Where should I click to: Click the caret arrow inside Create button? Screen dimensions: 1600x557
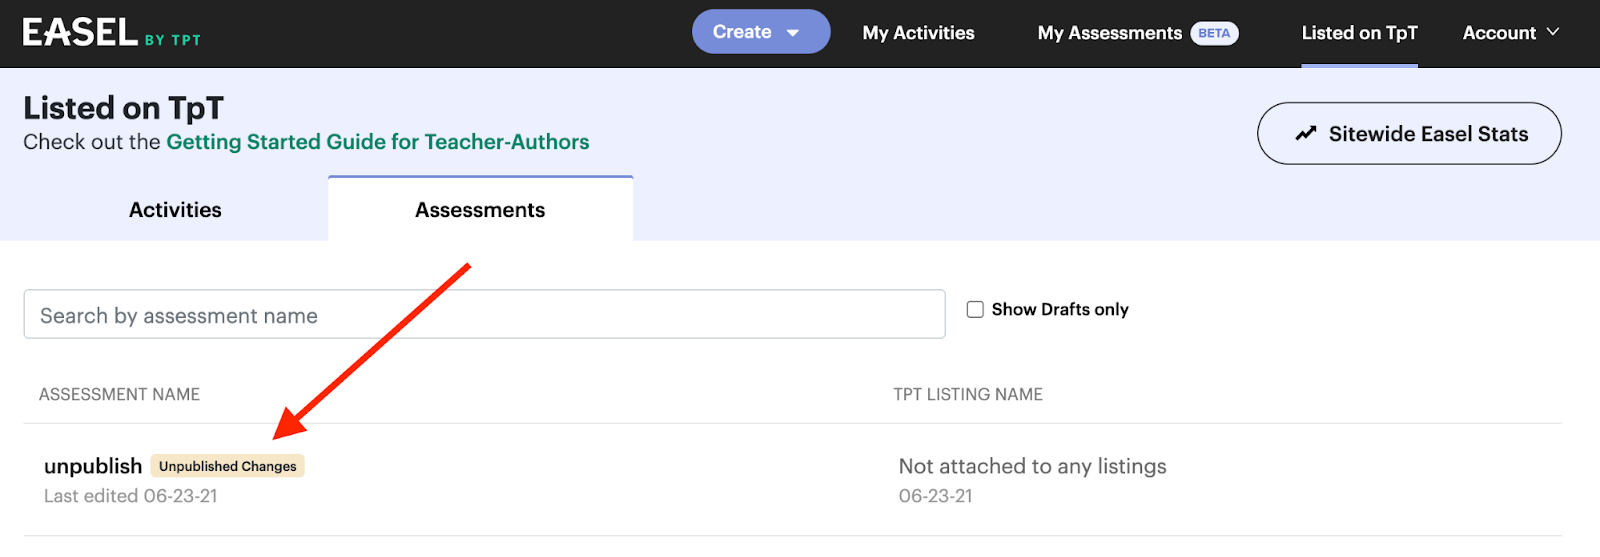point(793,33)
